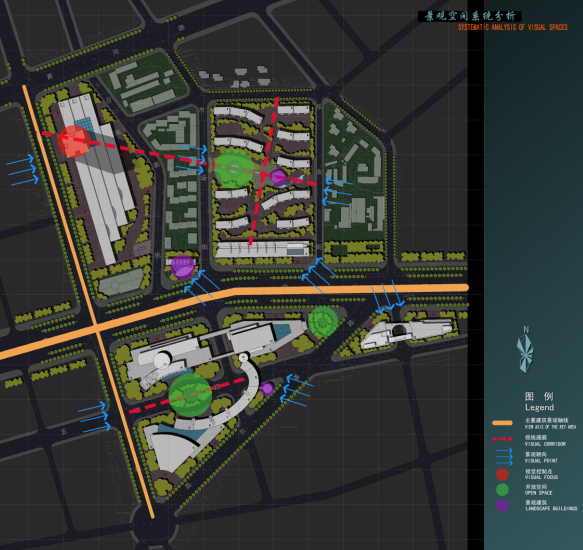Pick the green open space legend circle
This screenshot has height=550, width=583.
click(502, 490)
